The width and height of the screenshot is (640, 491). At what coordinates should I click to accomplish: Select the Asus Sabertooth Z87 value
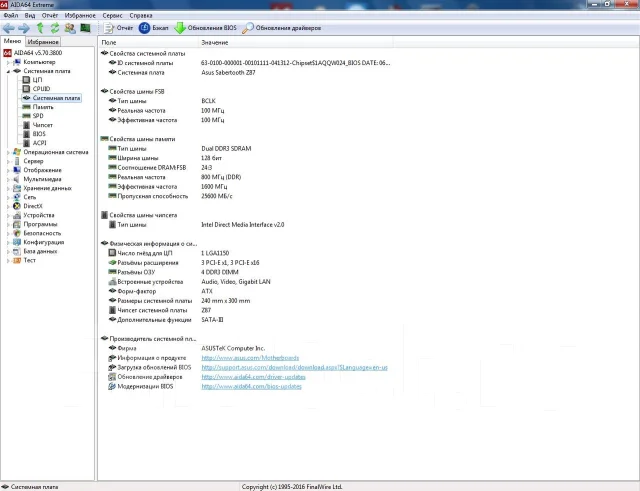[228, 73]
